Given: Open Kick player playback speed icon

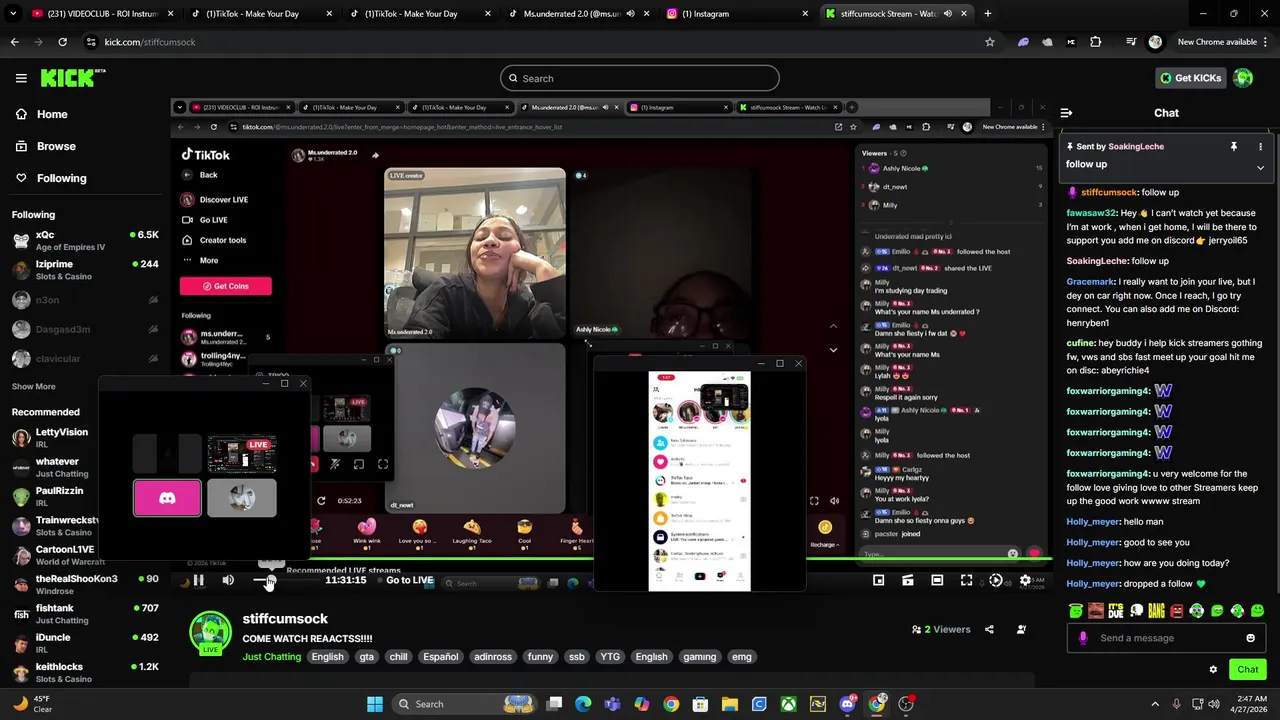Looking at the screenshot, I should click(x=995, y=580).
